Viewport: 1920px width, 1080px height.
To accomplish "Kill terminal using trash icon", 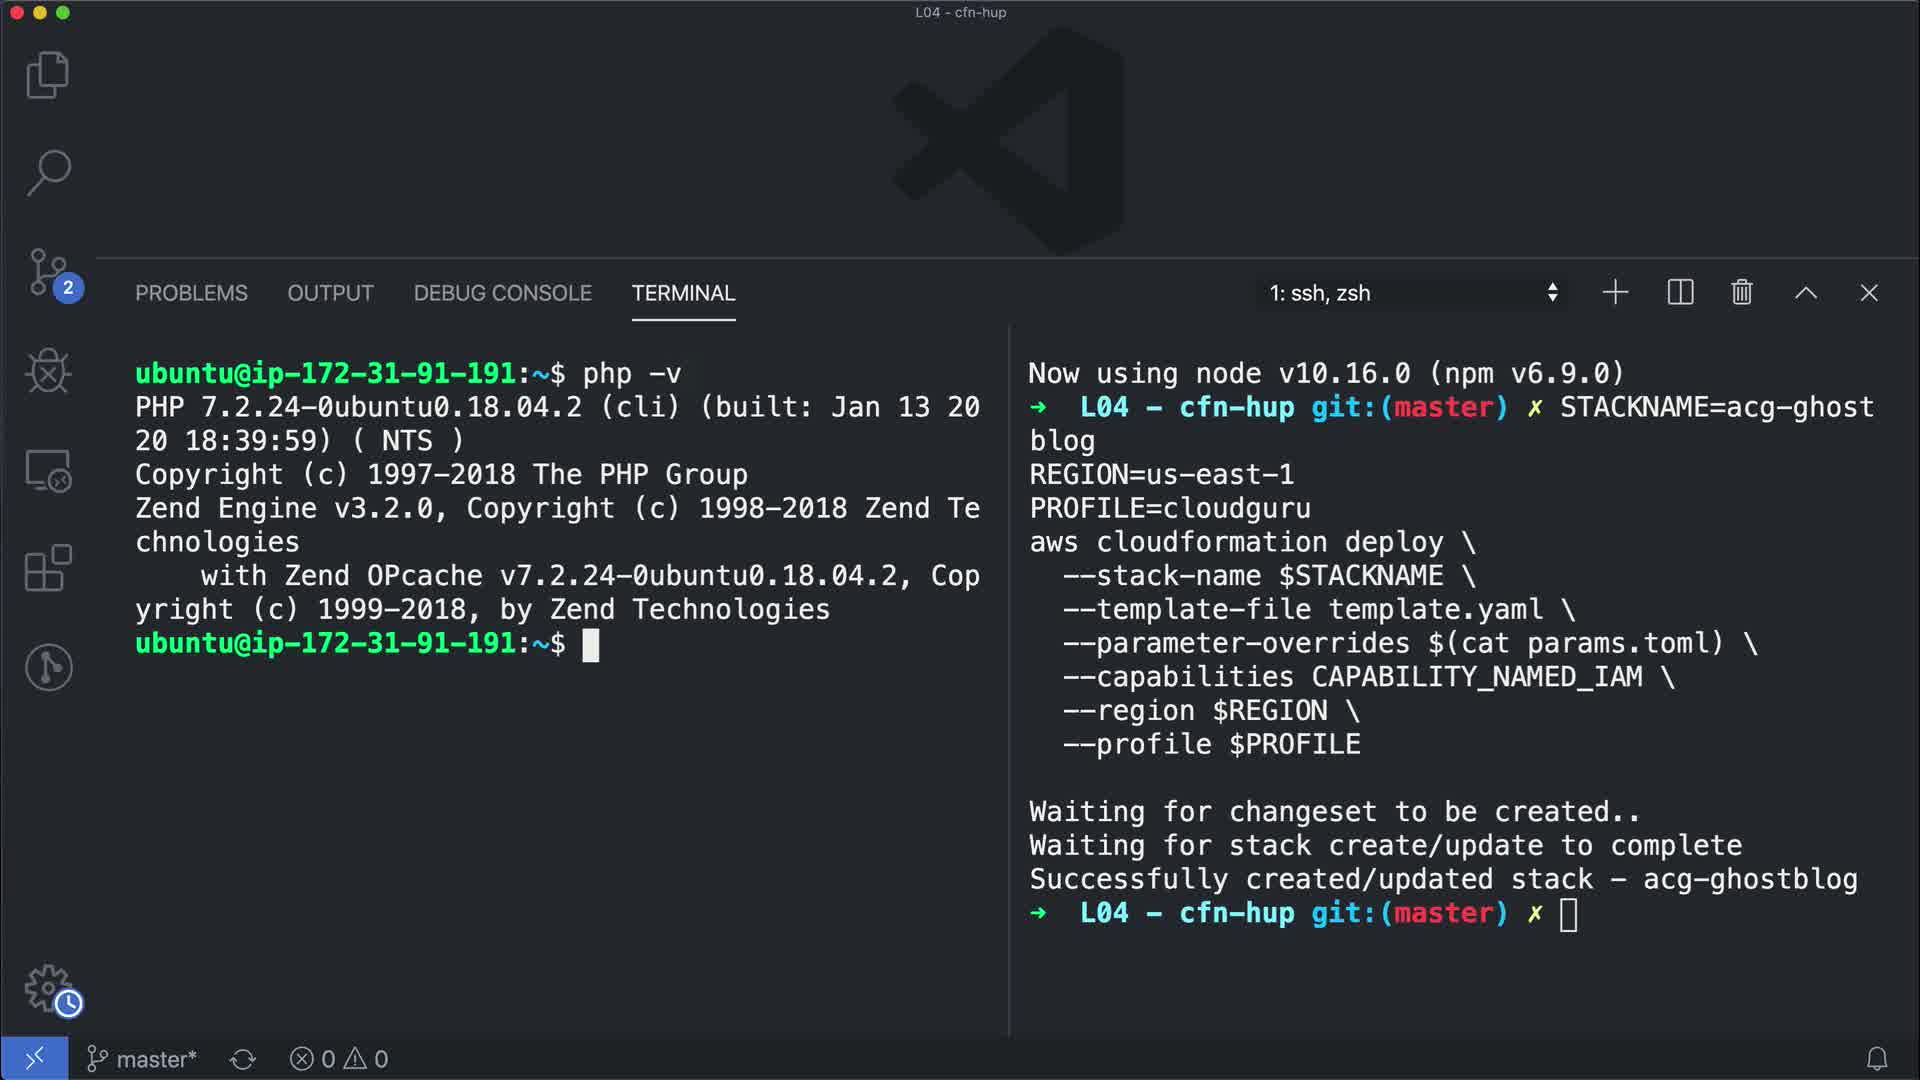I will (x=1742, y=293).
